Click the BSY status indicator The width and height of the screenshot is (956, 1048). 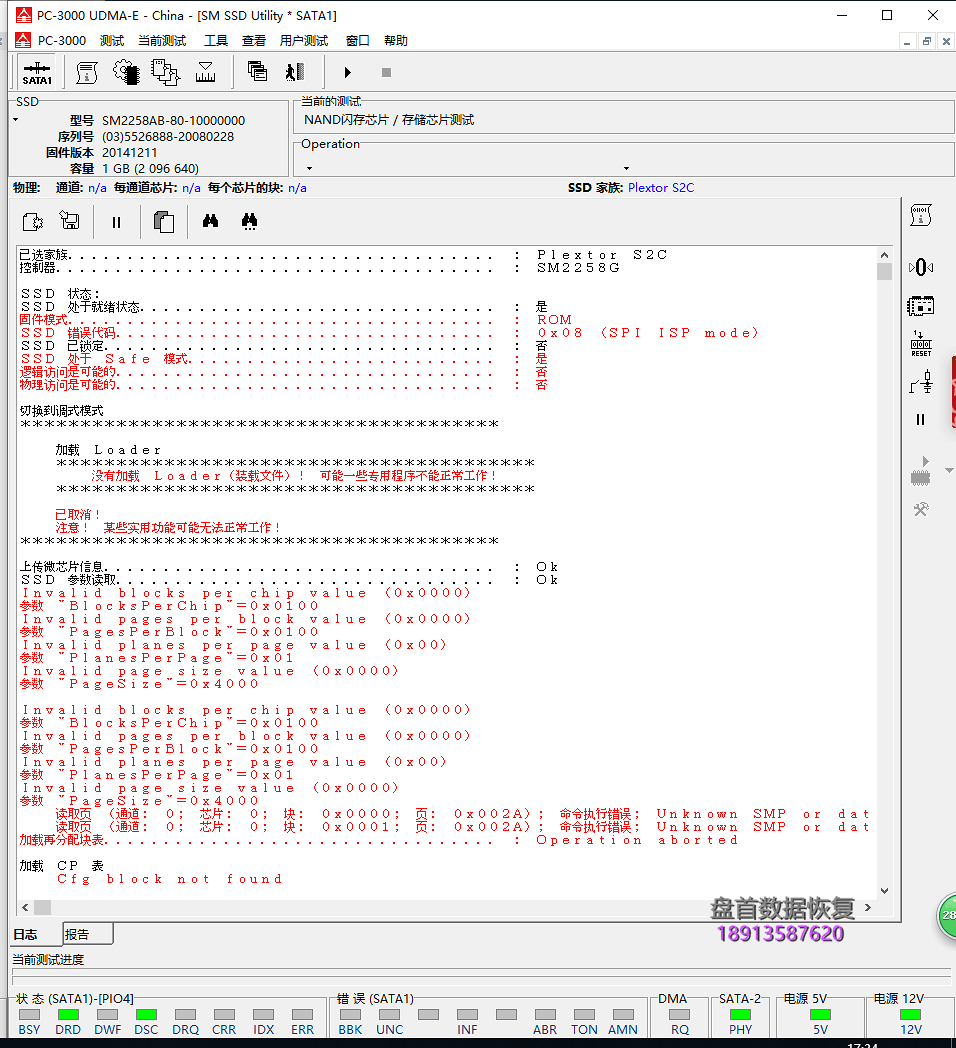29,1015
